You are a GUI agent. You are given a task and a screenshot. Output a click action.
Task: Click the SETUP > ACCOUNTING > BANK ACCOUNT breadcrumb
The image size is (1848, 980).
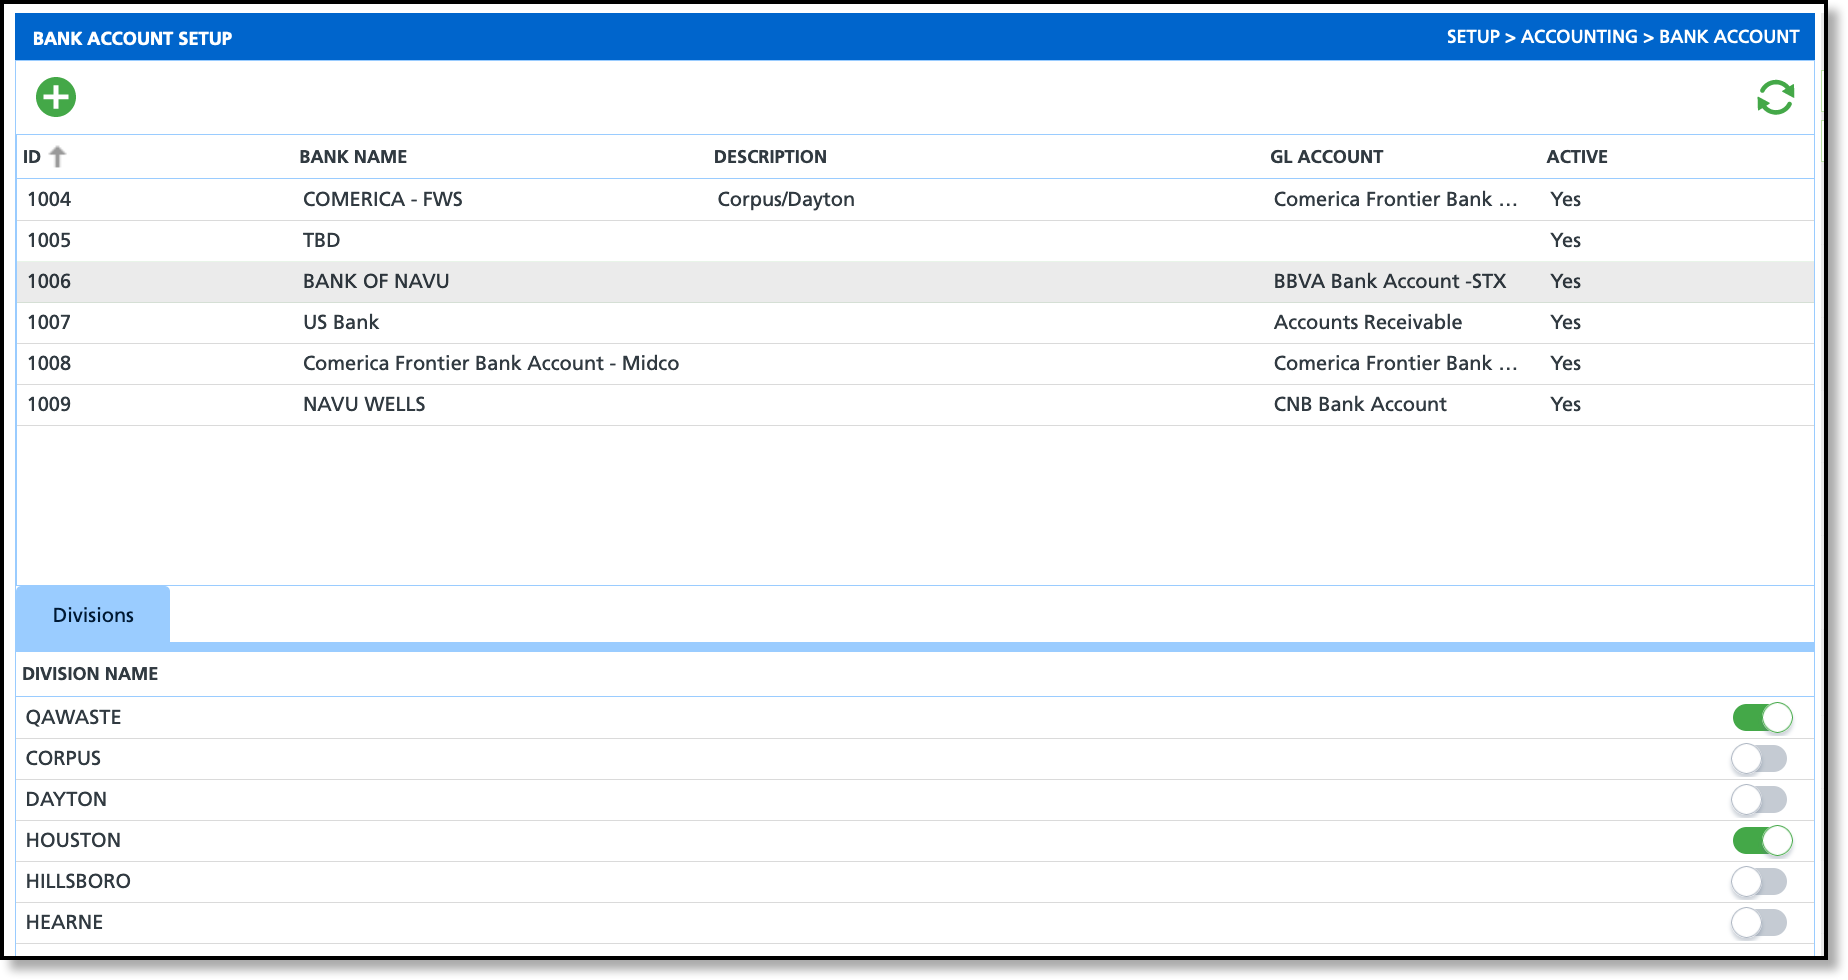[x=1622, y=37]
